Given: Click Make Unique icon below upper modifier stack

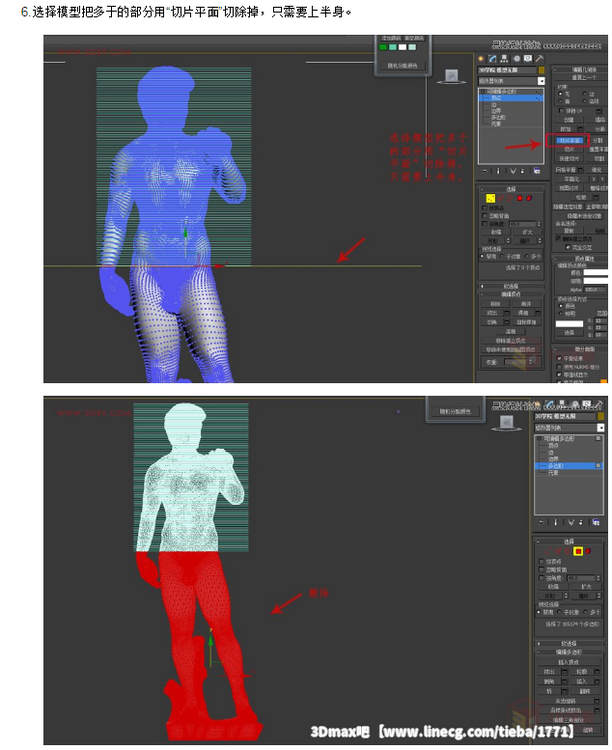Looking at the screenshot, I should [513, 171].
